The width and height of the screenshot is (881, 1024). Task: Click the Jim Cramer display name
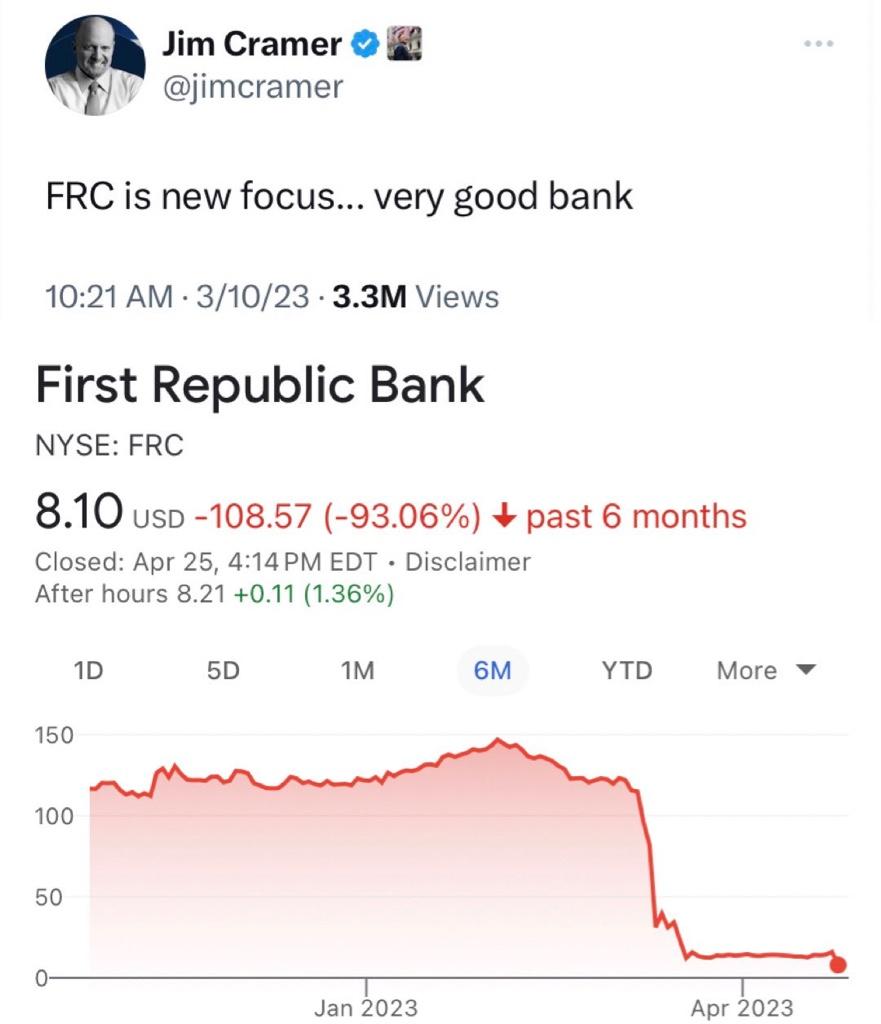tap(251, 44)
